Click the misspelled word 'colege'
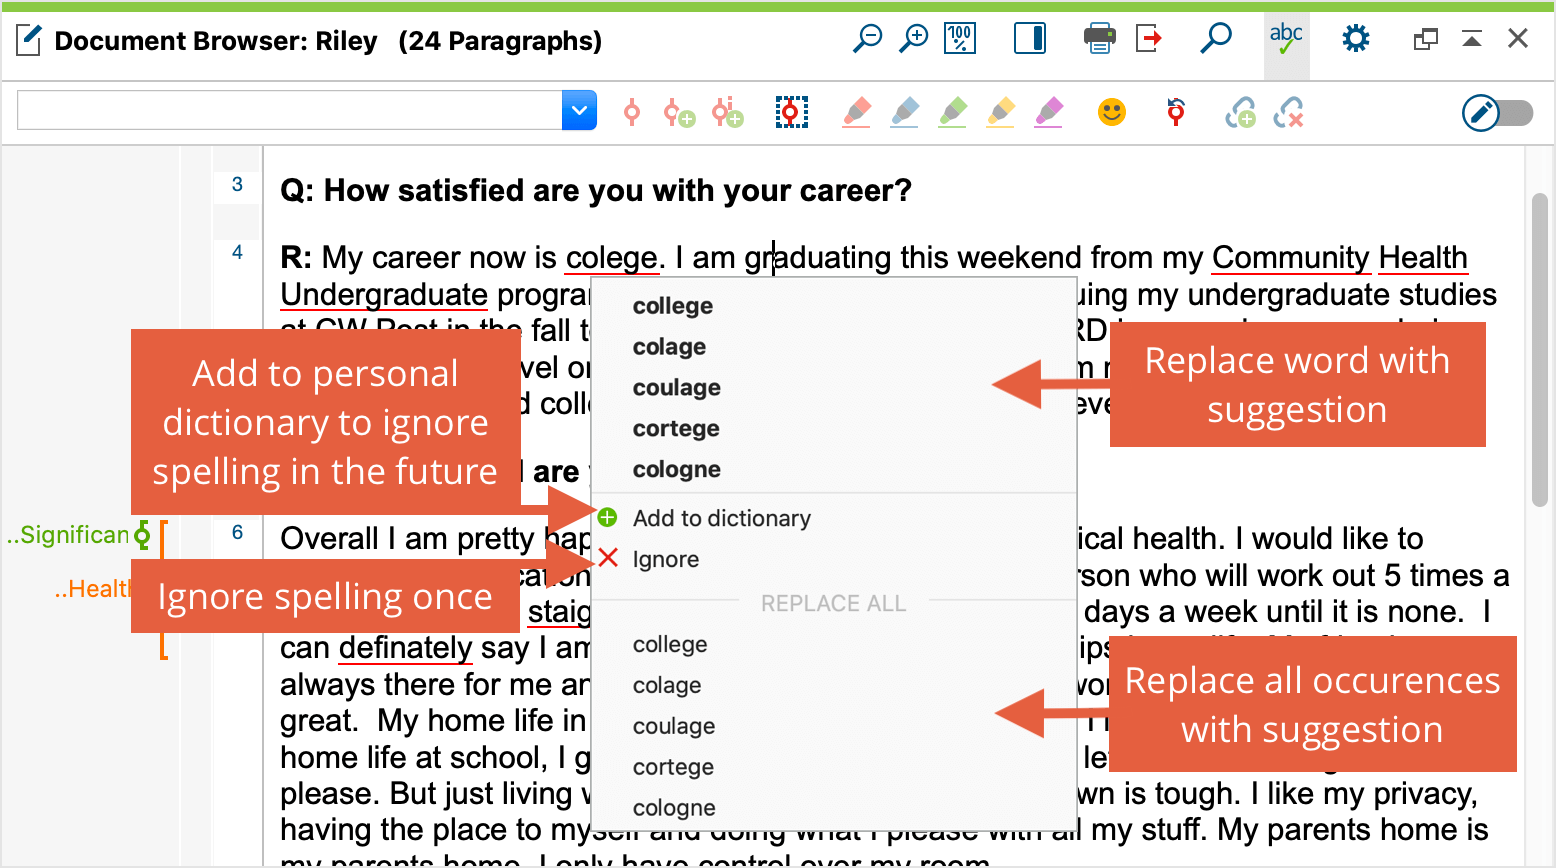Viewport: 1556px width, 868px height. [x=611, y=258]
